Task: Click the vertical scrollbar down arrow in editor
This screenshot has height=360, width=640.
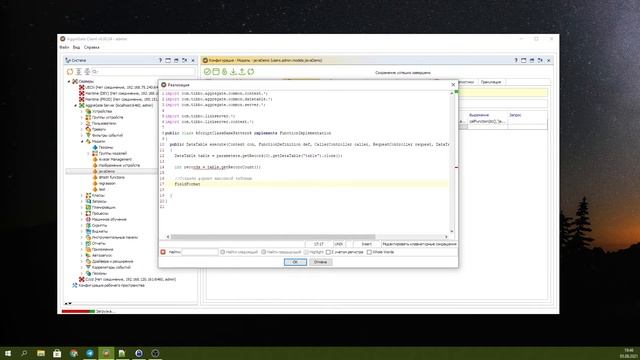Action: point(452,231)
